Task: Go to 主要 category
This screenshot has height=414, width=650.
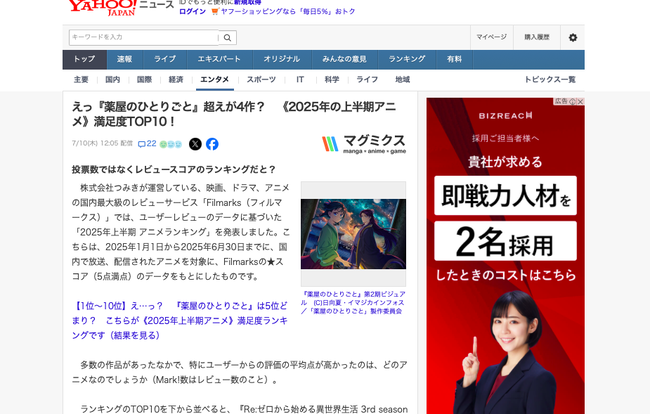Action: click(x=81, y=80)
